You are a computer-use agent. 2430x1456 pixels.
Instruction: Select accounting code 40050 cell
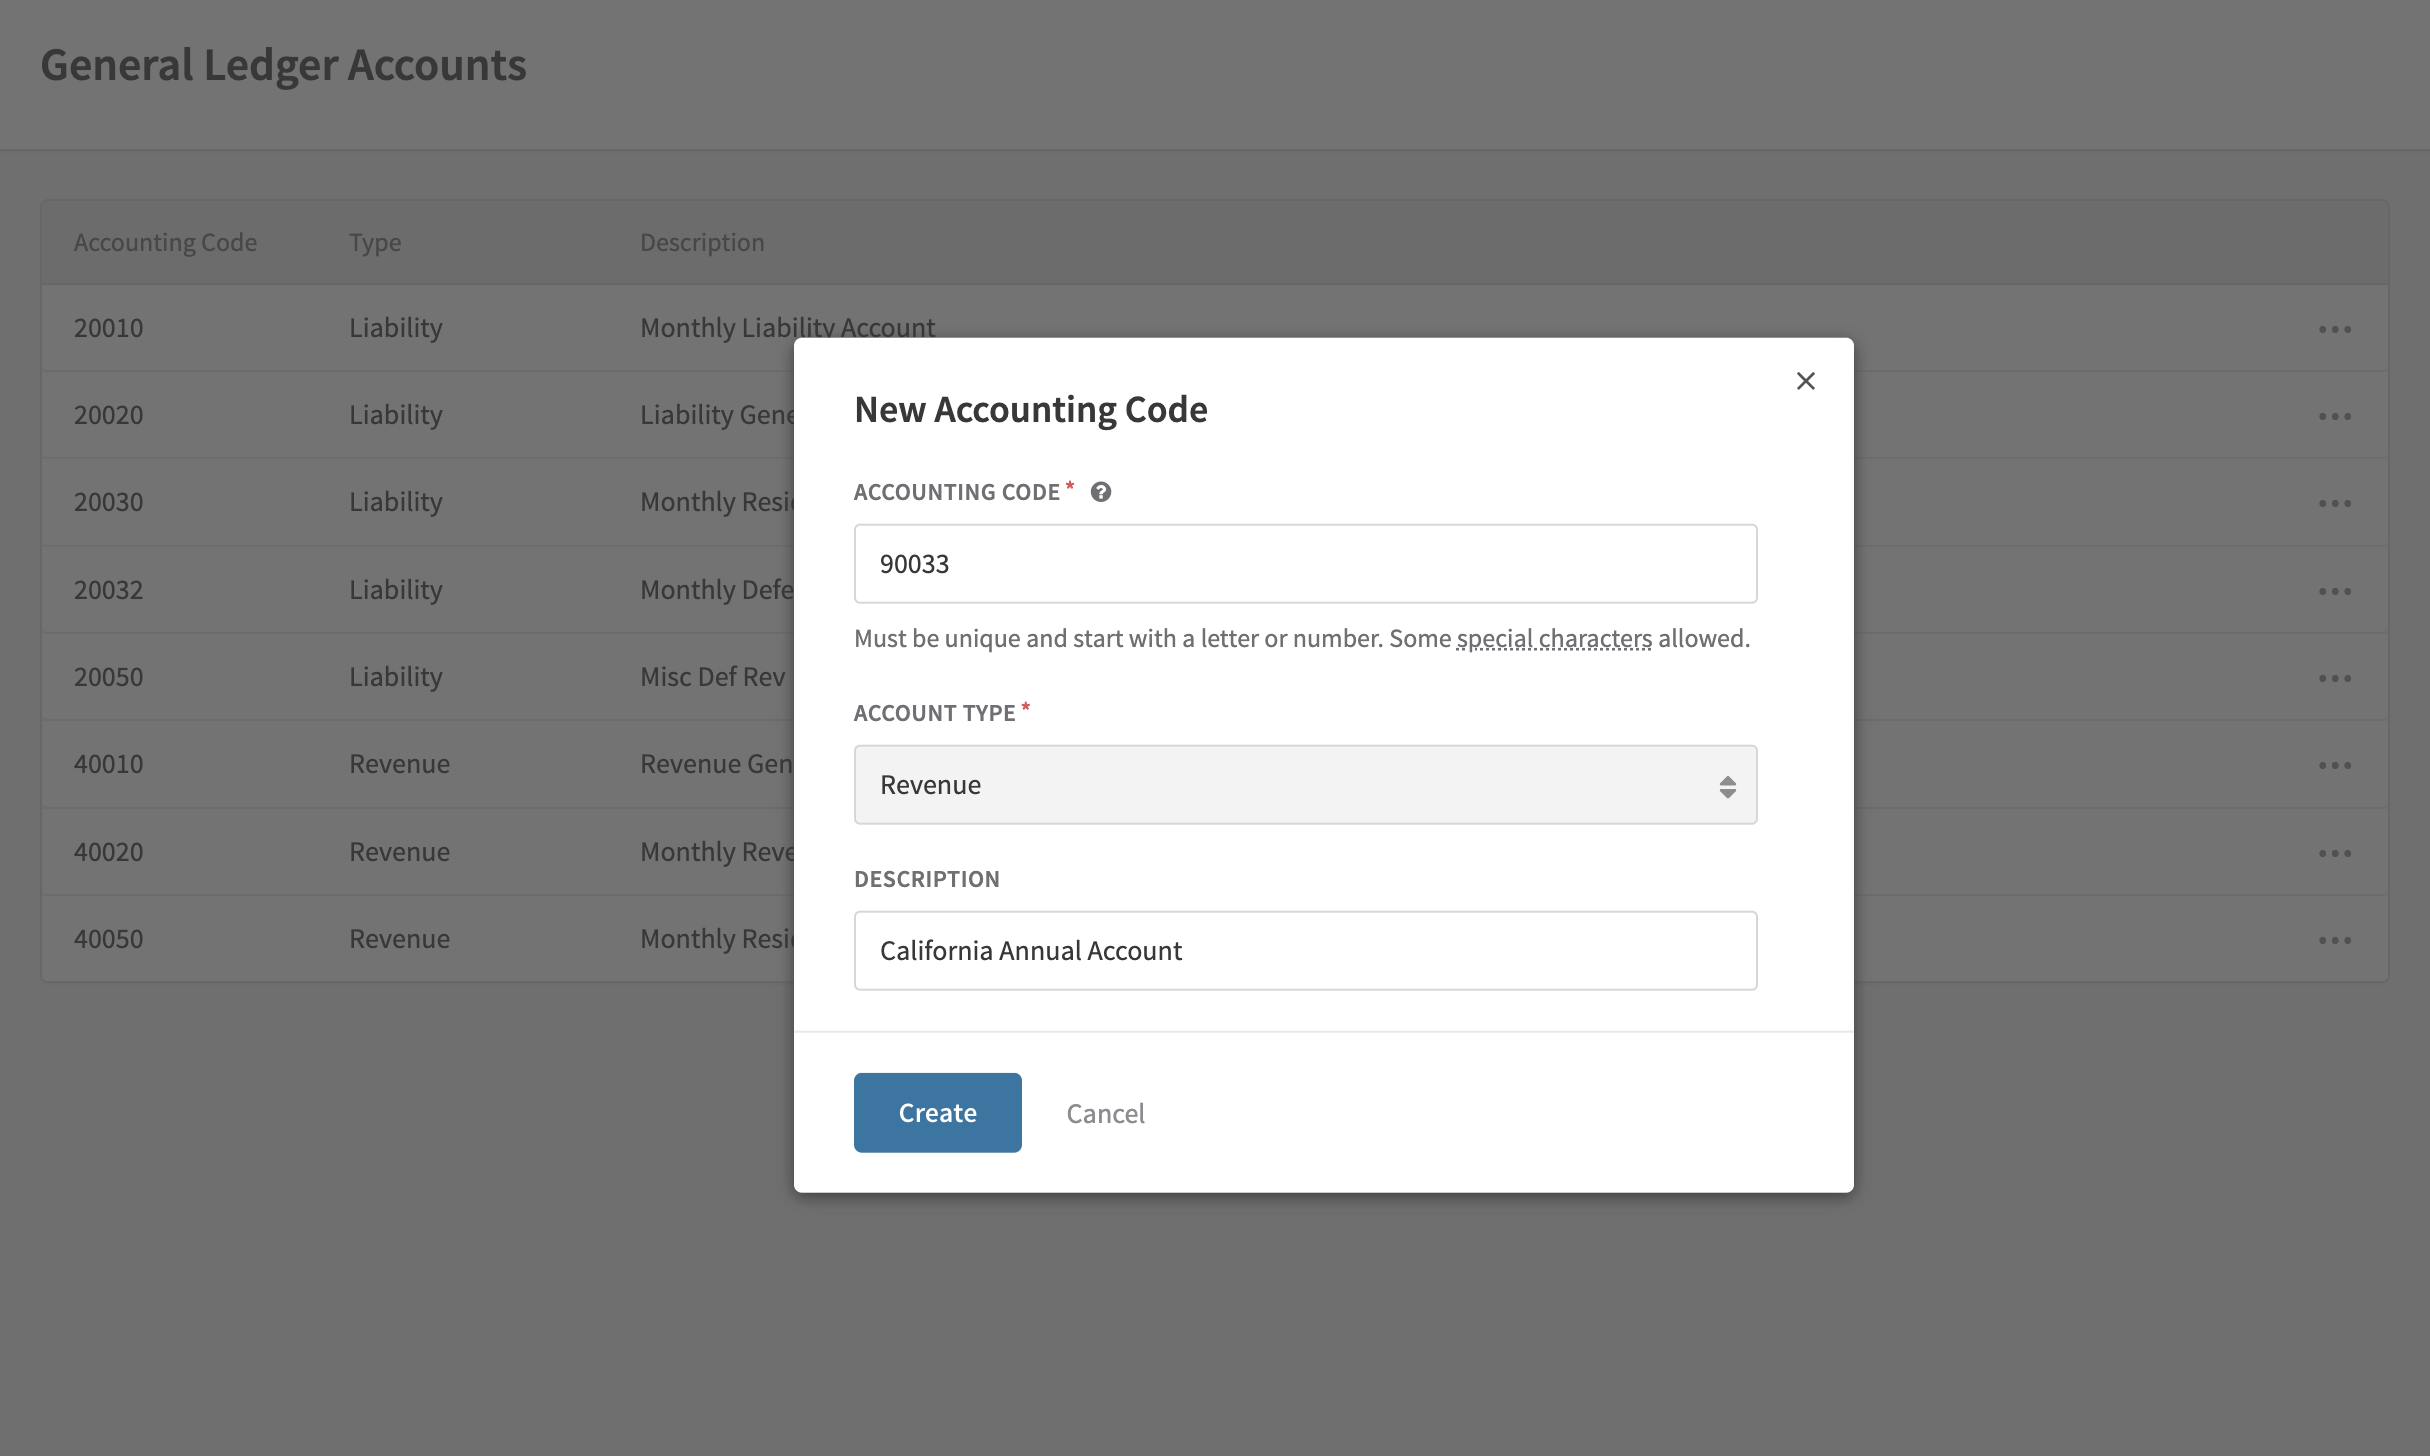[108, 939]
